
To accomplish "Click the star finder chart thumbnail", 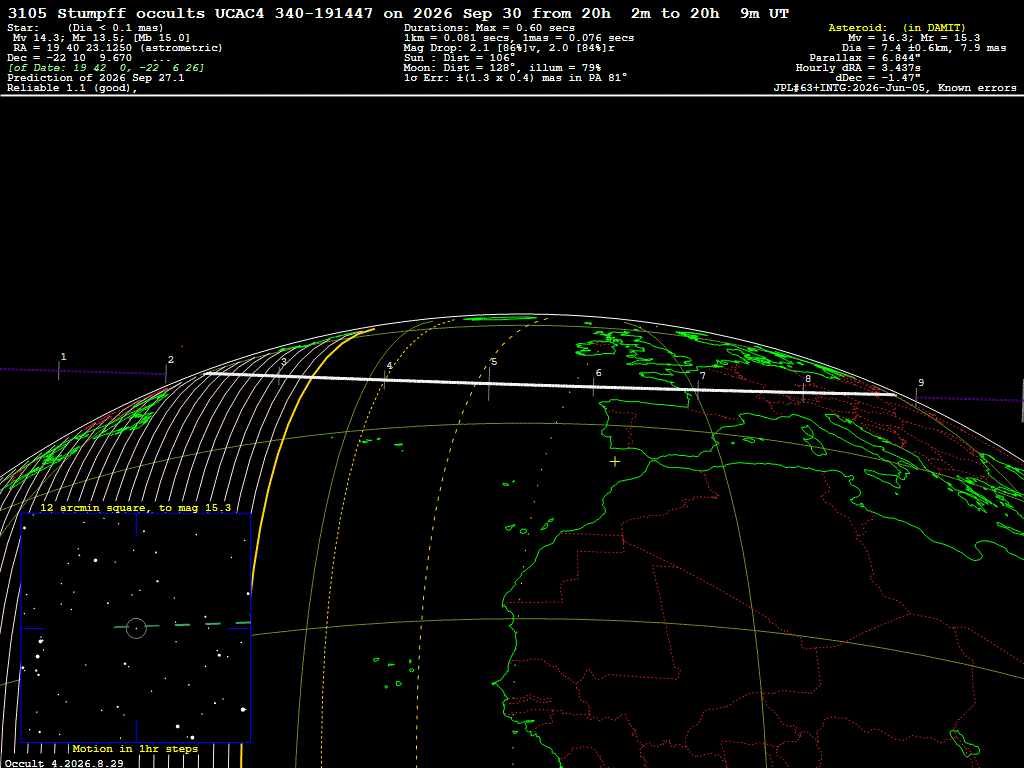I will tap(136, 628).
